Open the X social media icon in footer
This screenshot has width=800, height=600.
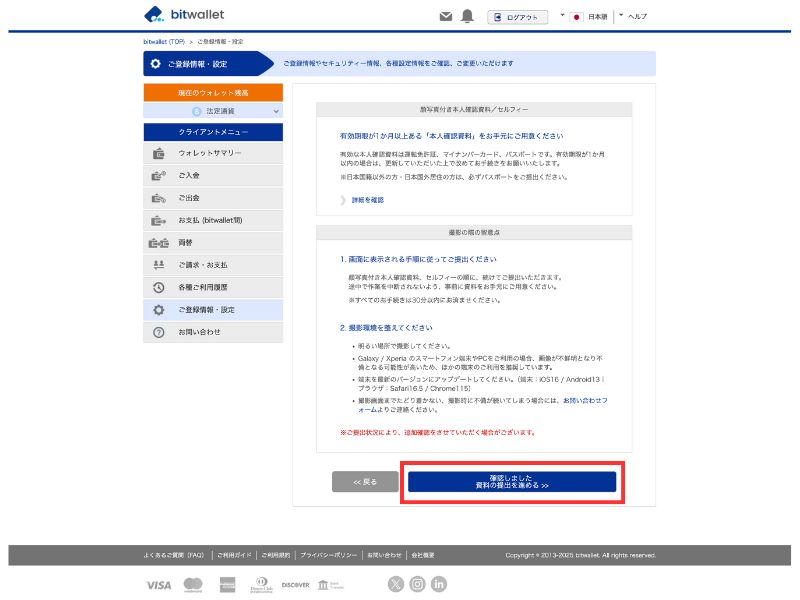[x=397, y=584]
